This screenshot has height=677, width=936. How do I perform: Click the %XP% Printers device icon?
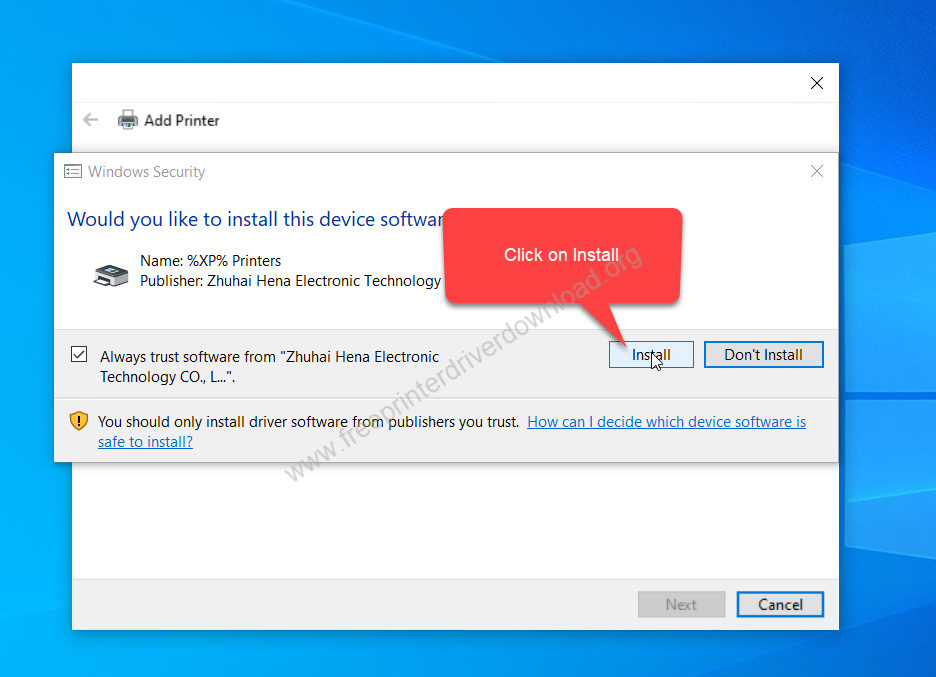coord(111,275)
